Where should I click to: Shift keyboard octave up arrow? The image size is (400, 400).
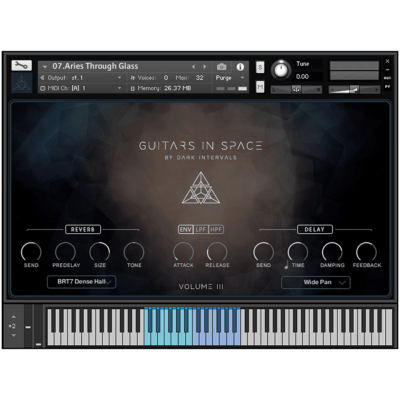click(x=14, y=317)
